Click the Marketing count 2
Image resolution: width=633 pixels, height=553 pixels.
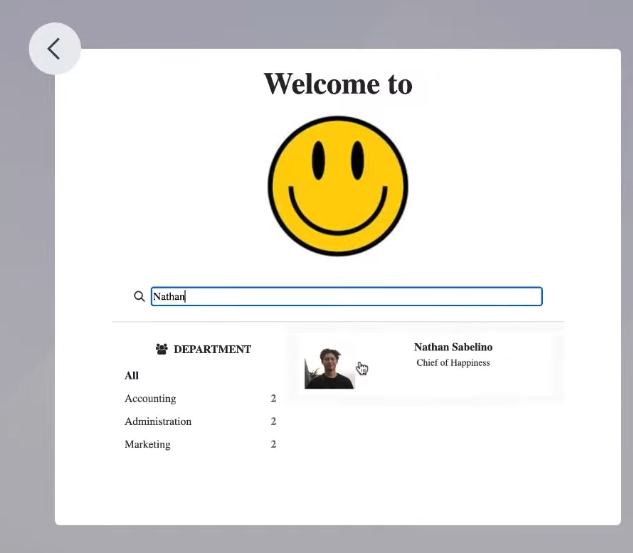click(x=273, y=444)
